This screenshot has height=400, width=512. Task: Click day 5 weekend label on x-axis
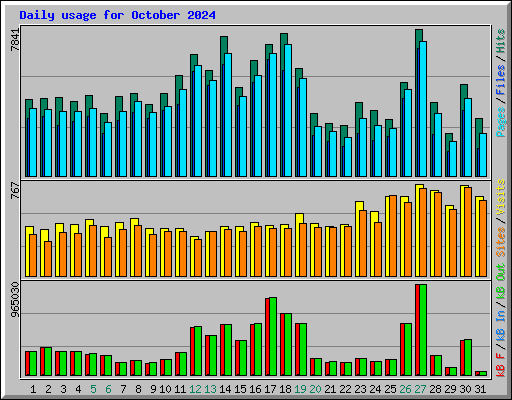point(93,389)
